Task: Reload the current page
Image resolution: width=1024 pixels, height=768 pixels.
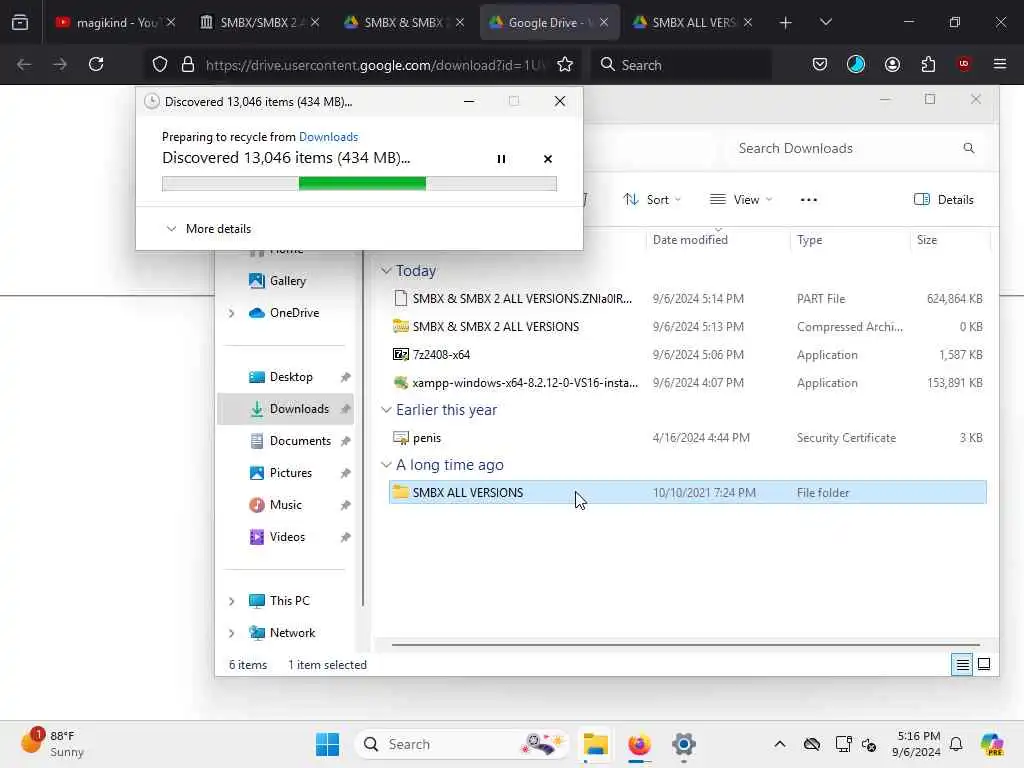Action: [96, 64]
